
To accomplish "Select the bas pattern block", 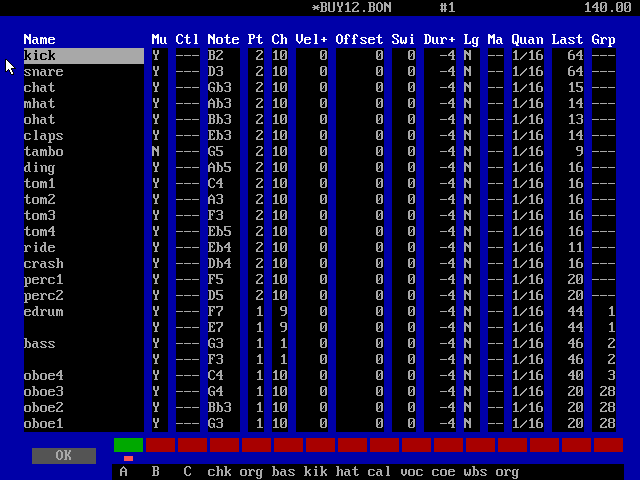I will pyautogui.click(x=288, y=445).
